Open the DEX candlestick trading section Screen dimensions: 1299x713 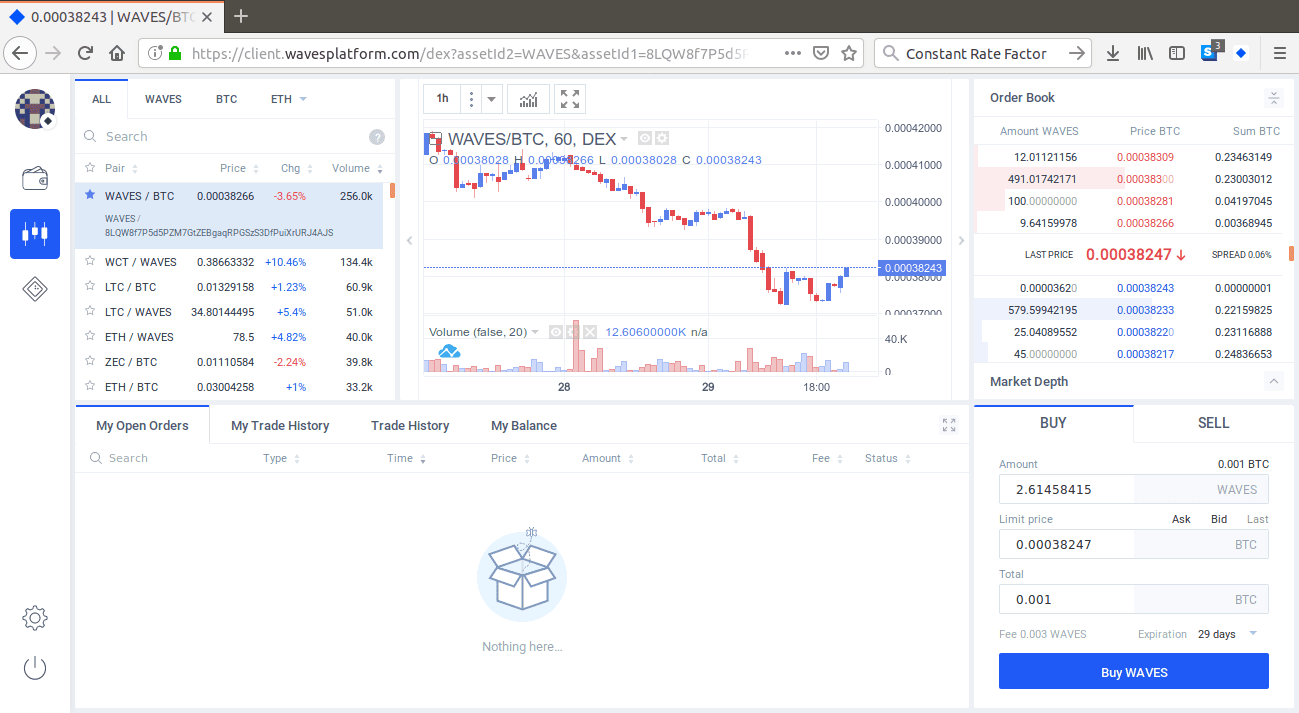(x=35, y=234)
